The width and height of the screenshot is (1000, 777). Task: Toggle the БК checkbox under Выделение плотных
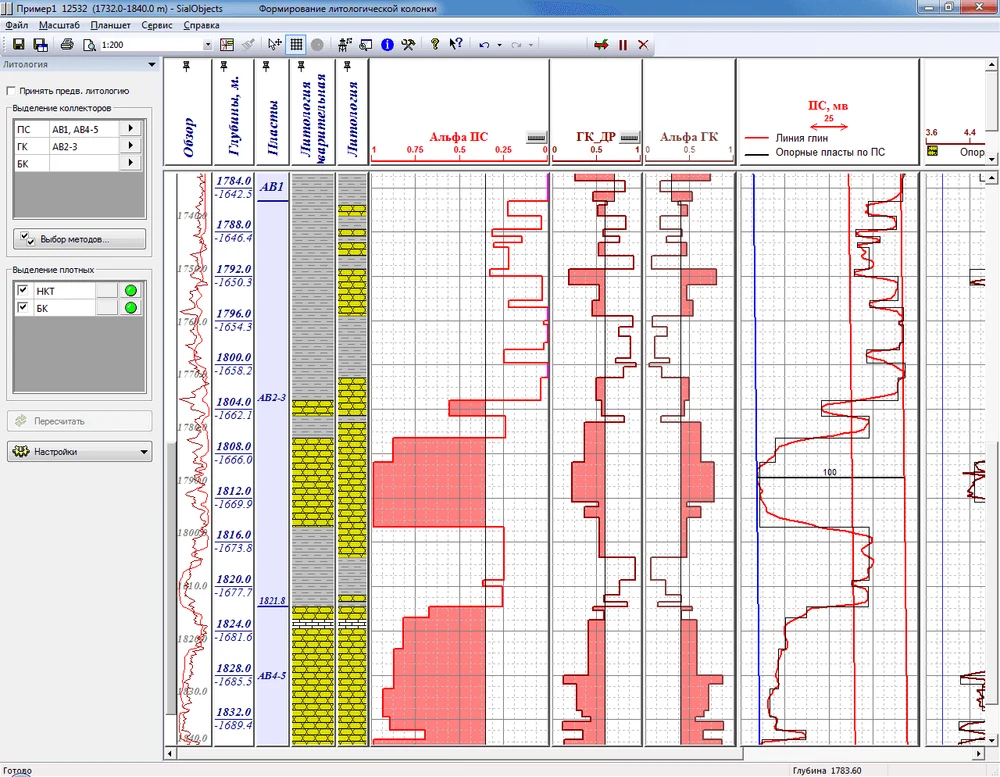click(24, 308)
